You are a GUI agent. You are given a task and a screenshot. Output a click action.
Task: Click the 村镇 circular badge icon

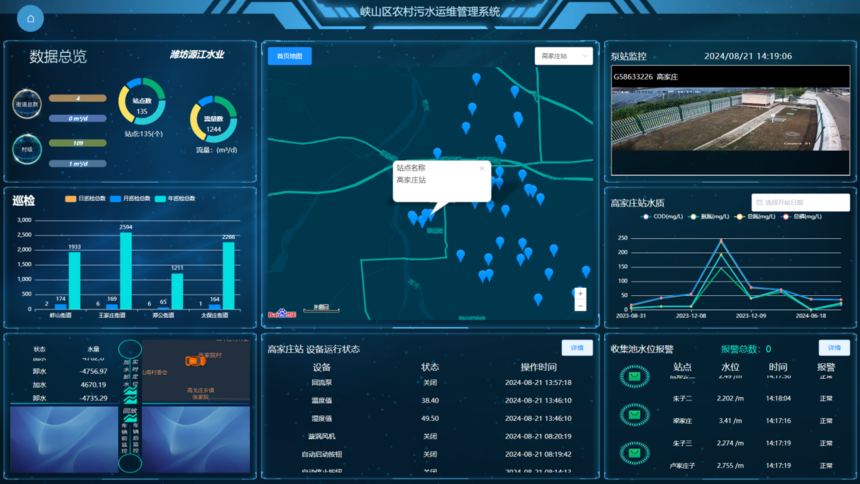(27, 149)
